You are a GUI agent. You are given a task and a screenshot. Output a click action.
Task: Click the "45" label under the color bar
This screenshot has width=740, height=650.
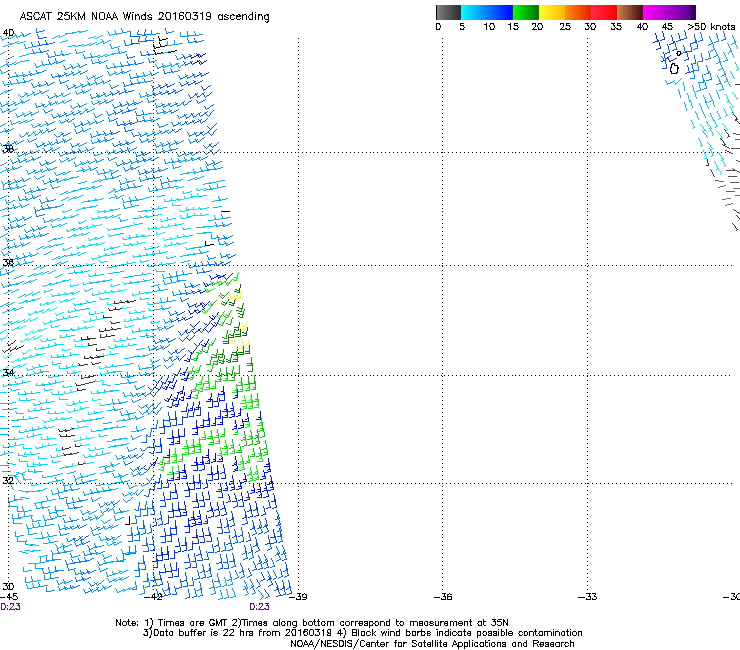coord(667,27)
